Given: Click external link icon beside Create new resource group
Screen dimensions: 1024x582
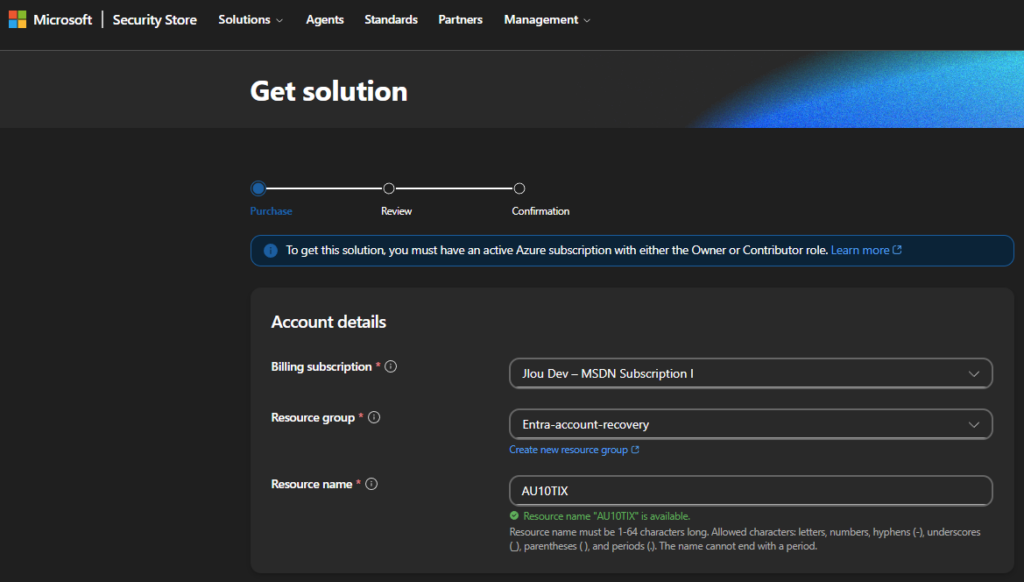Looking at the screenshot, I should (x=635, y=450).
